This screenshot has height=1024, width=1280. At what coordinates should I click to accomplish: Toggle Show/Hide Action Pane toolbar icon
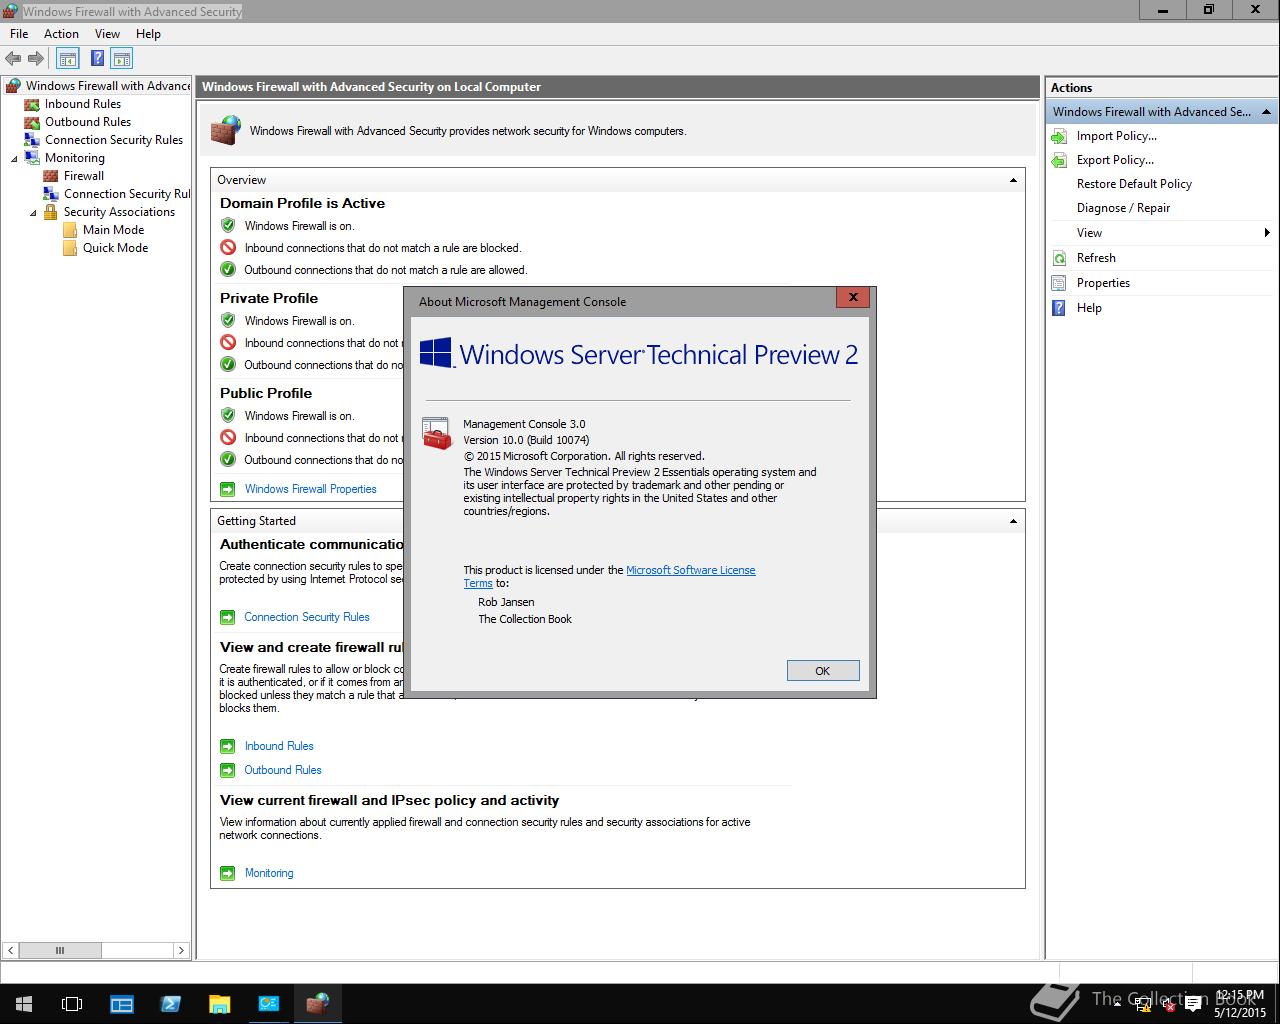(x=122, y=59)
